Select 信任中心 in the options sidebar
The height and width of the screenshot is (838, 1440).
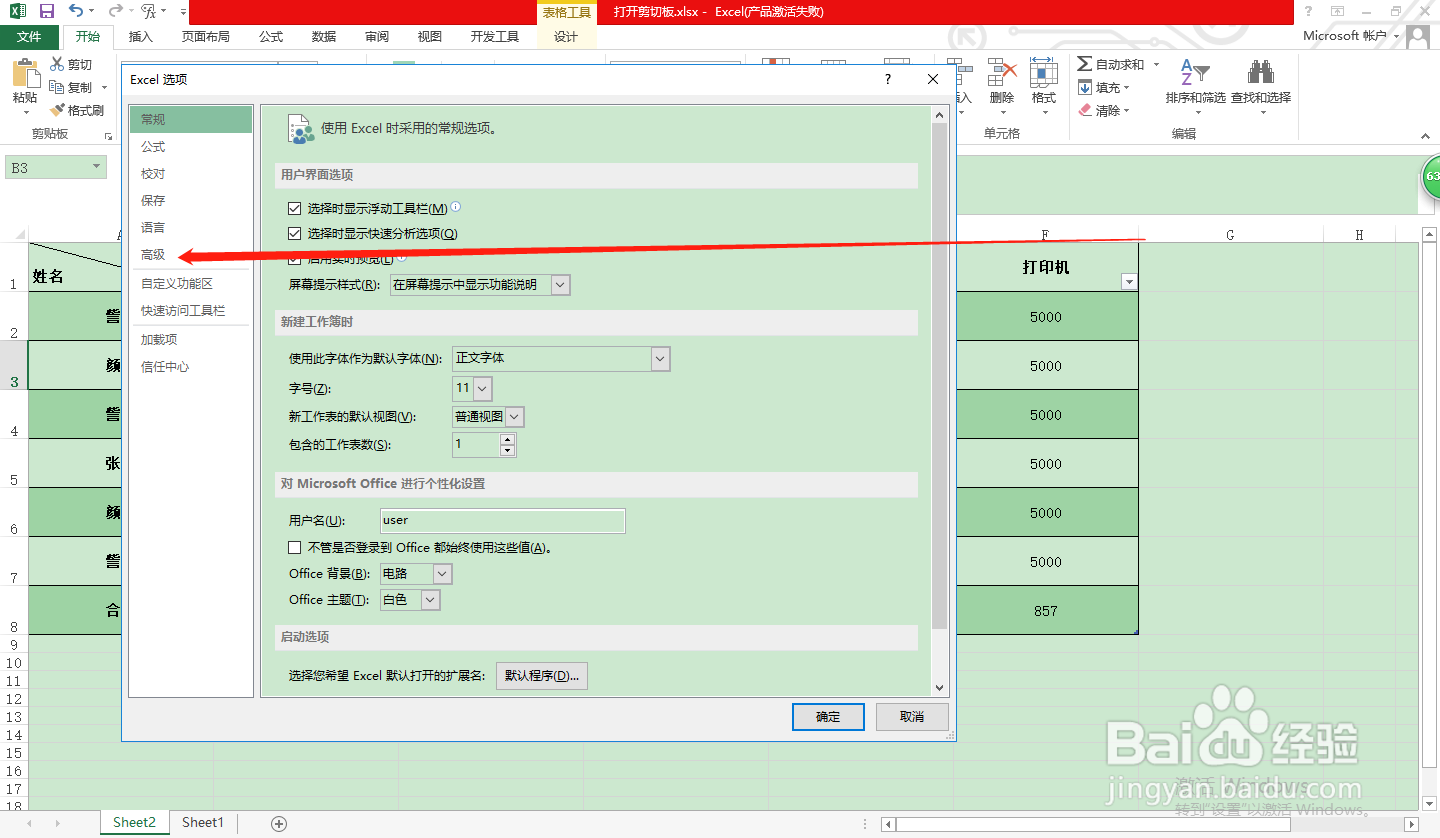(190, 367)
